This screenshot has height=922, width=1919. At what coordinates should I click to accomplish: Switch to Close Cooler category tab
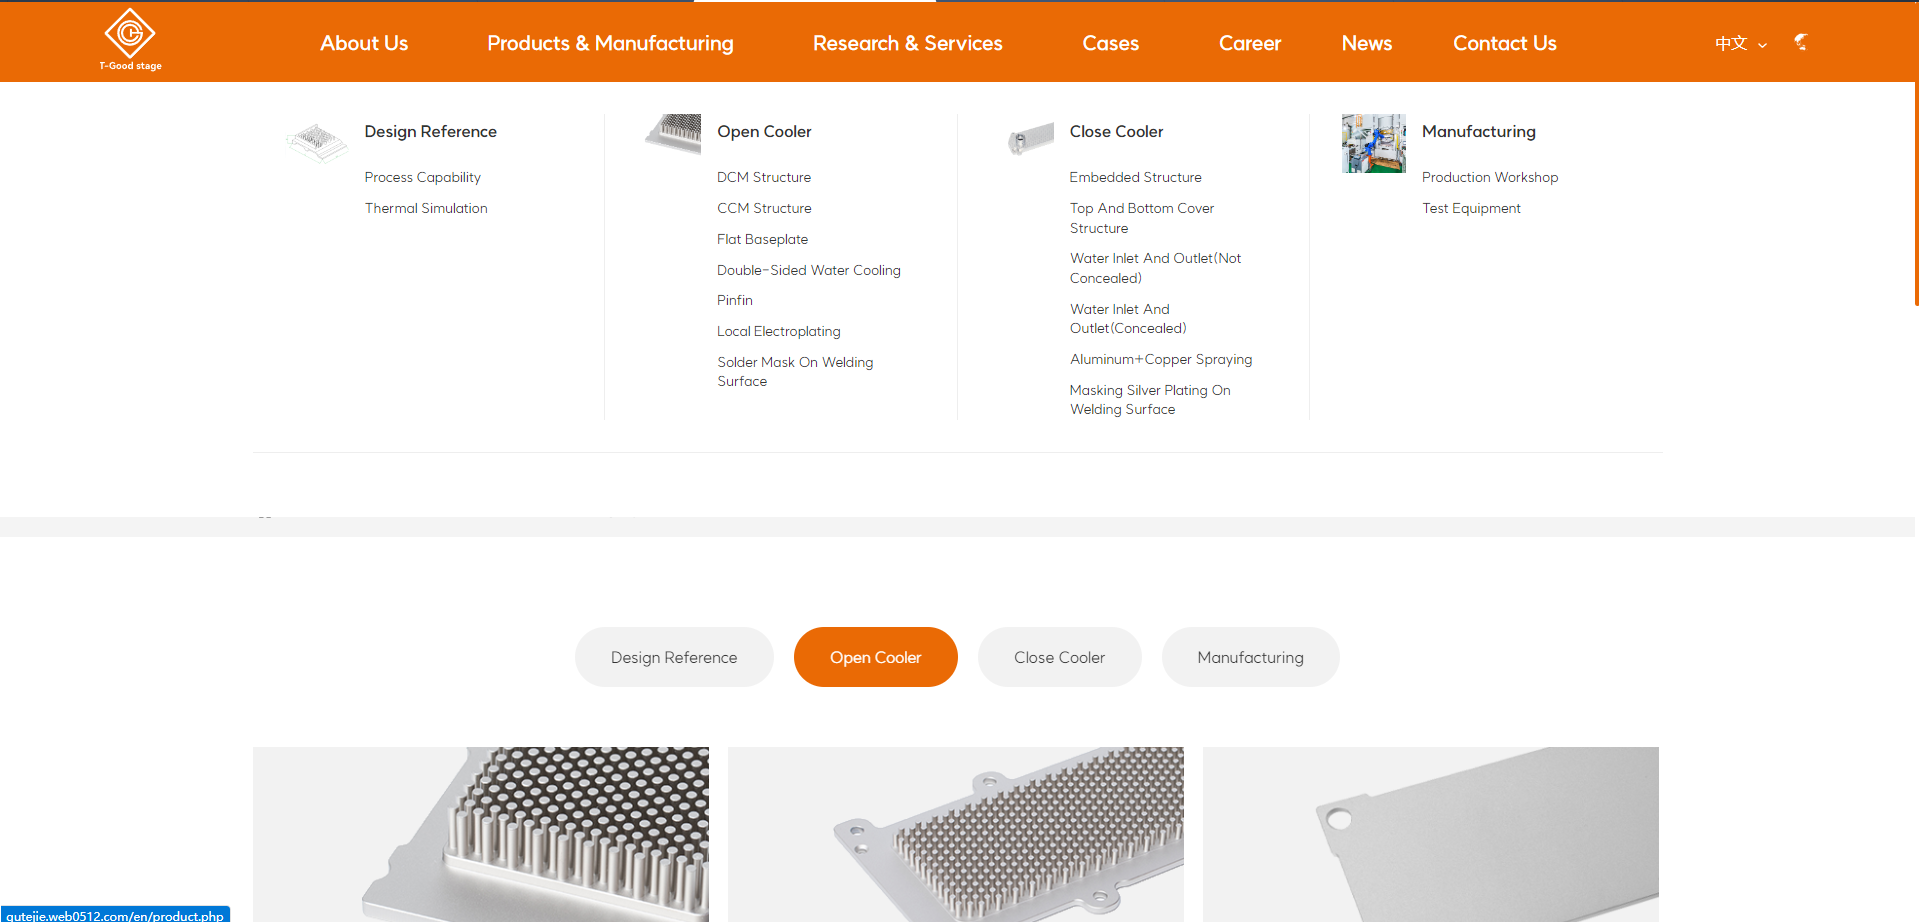click(1059, 657)
